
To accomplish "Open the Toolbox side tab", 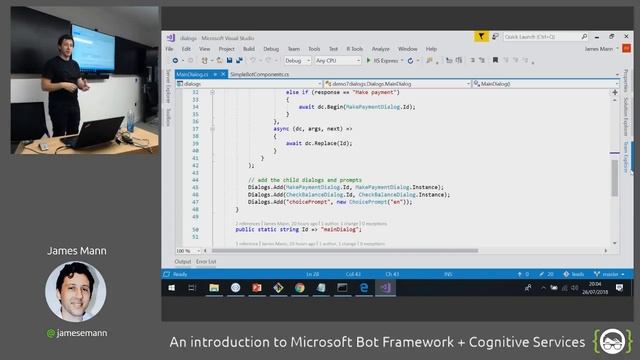I will point(168,117).
